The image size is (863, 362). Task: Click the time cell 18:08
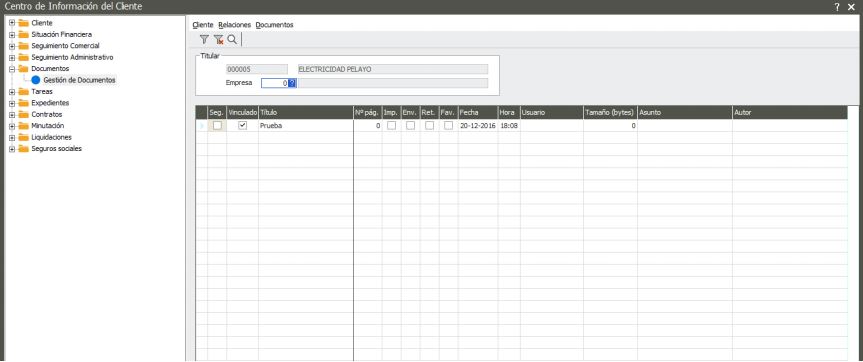coord(509,125)
